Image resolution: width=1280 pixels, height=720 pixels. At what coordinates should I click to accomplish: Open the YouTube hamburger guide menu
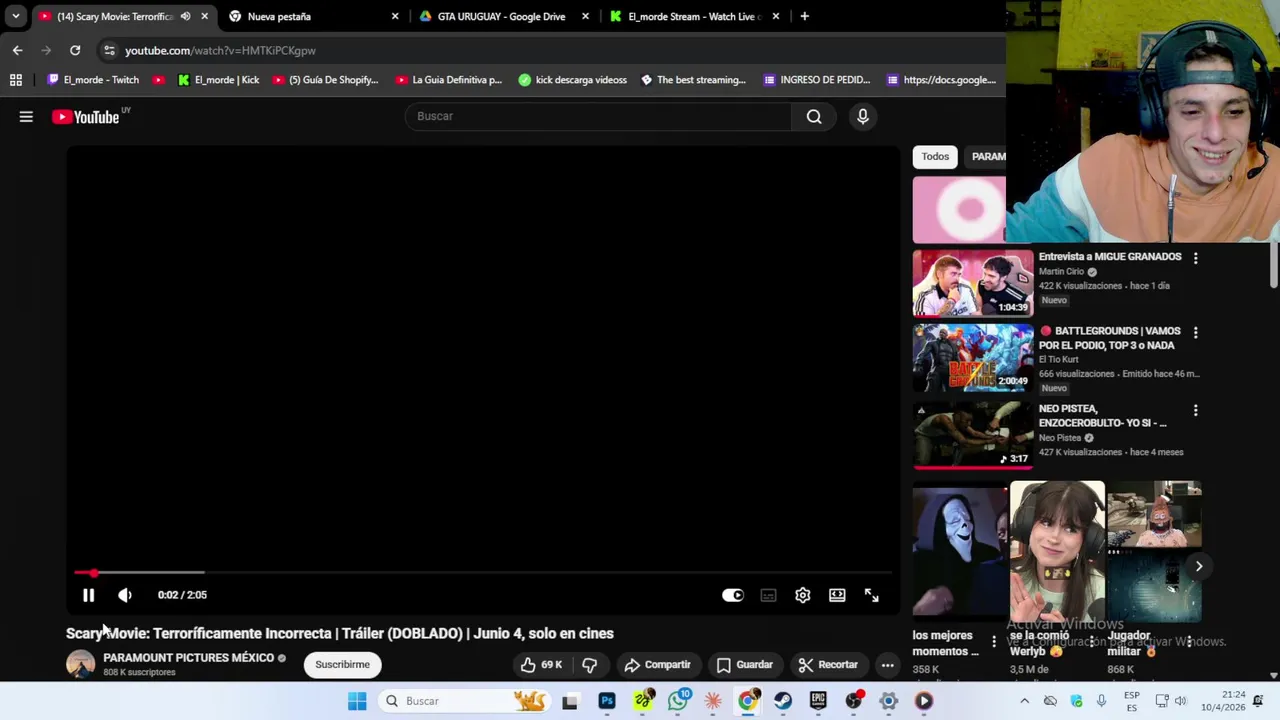pyautogui.click(x=26, y=117)
